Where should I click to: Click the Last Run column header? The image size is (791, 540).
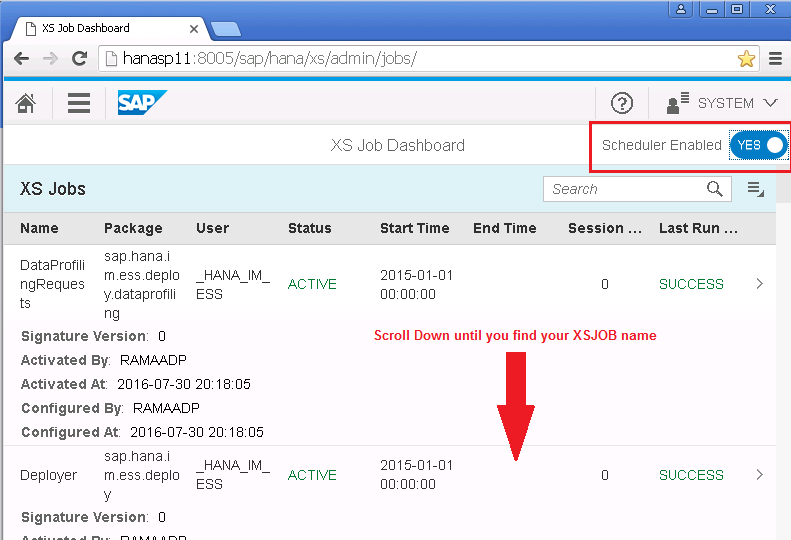pyautogui.click(x=698, y=228)
